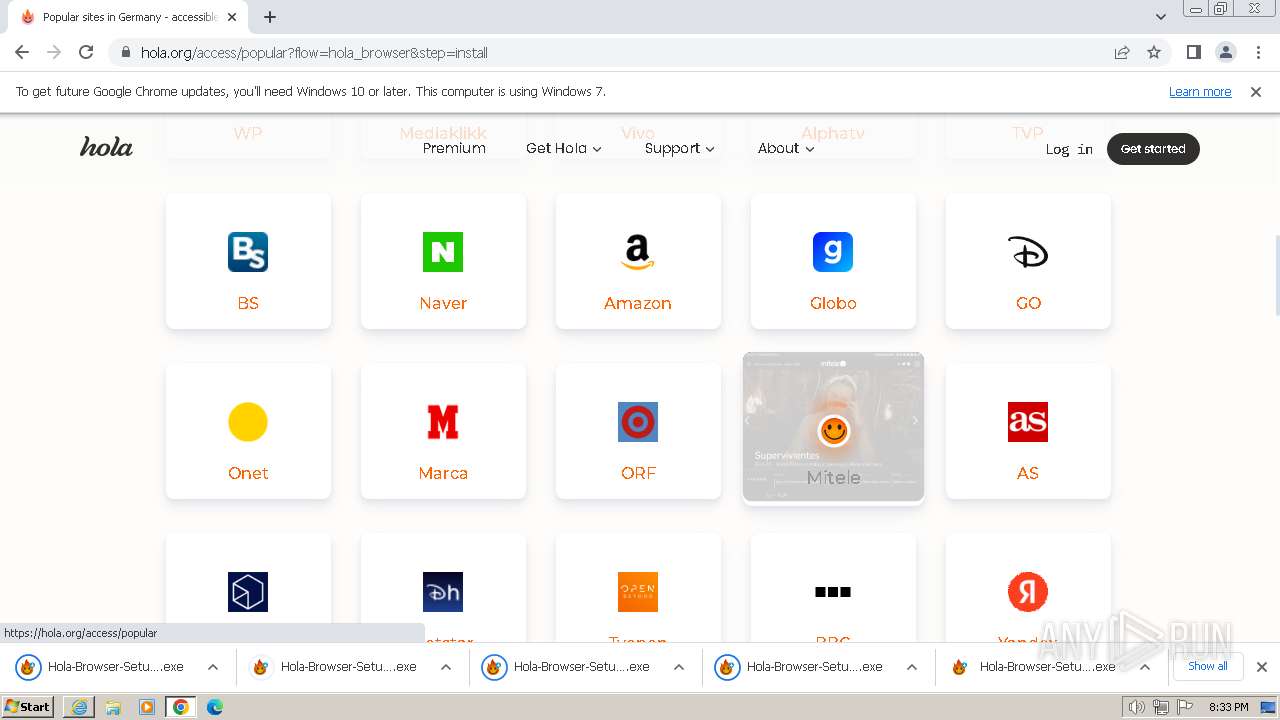The image size is (1280, 720).
Task: Reload the current page
Action: [x=86, y=52]
